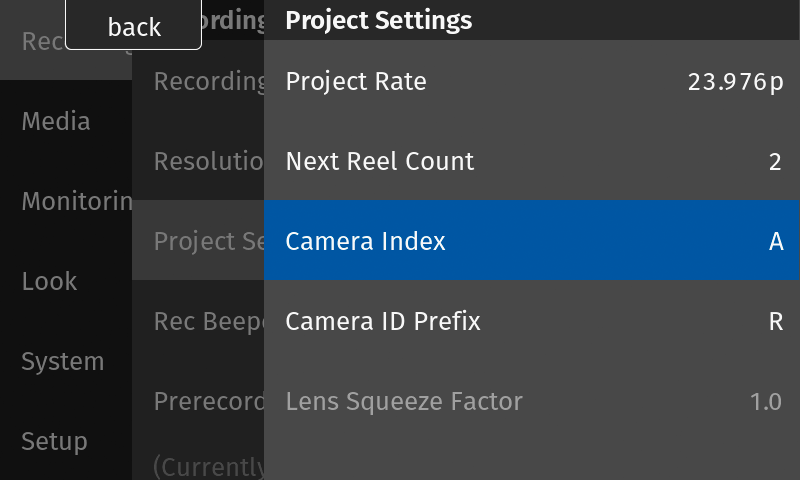Open the Project Rate setting
Viewport: 800px width, 480px height.
tap(356, 81)
